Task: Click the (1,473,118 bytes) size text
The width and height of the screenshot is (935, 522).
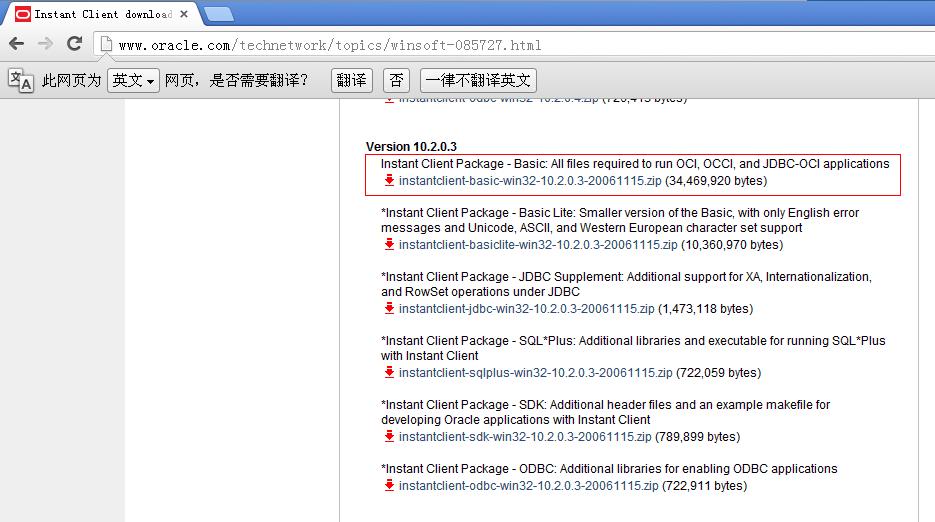Action: tap(705, 308)
